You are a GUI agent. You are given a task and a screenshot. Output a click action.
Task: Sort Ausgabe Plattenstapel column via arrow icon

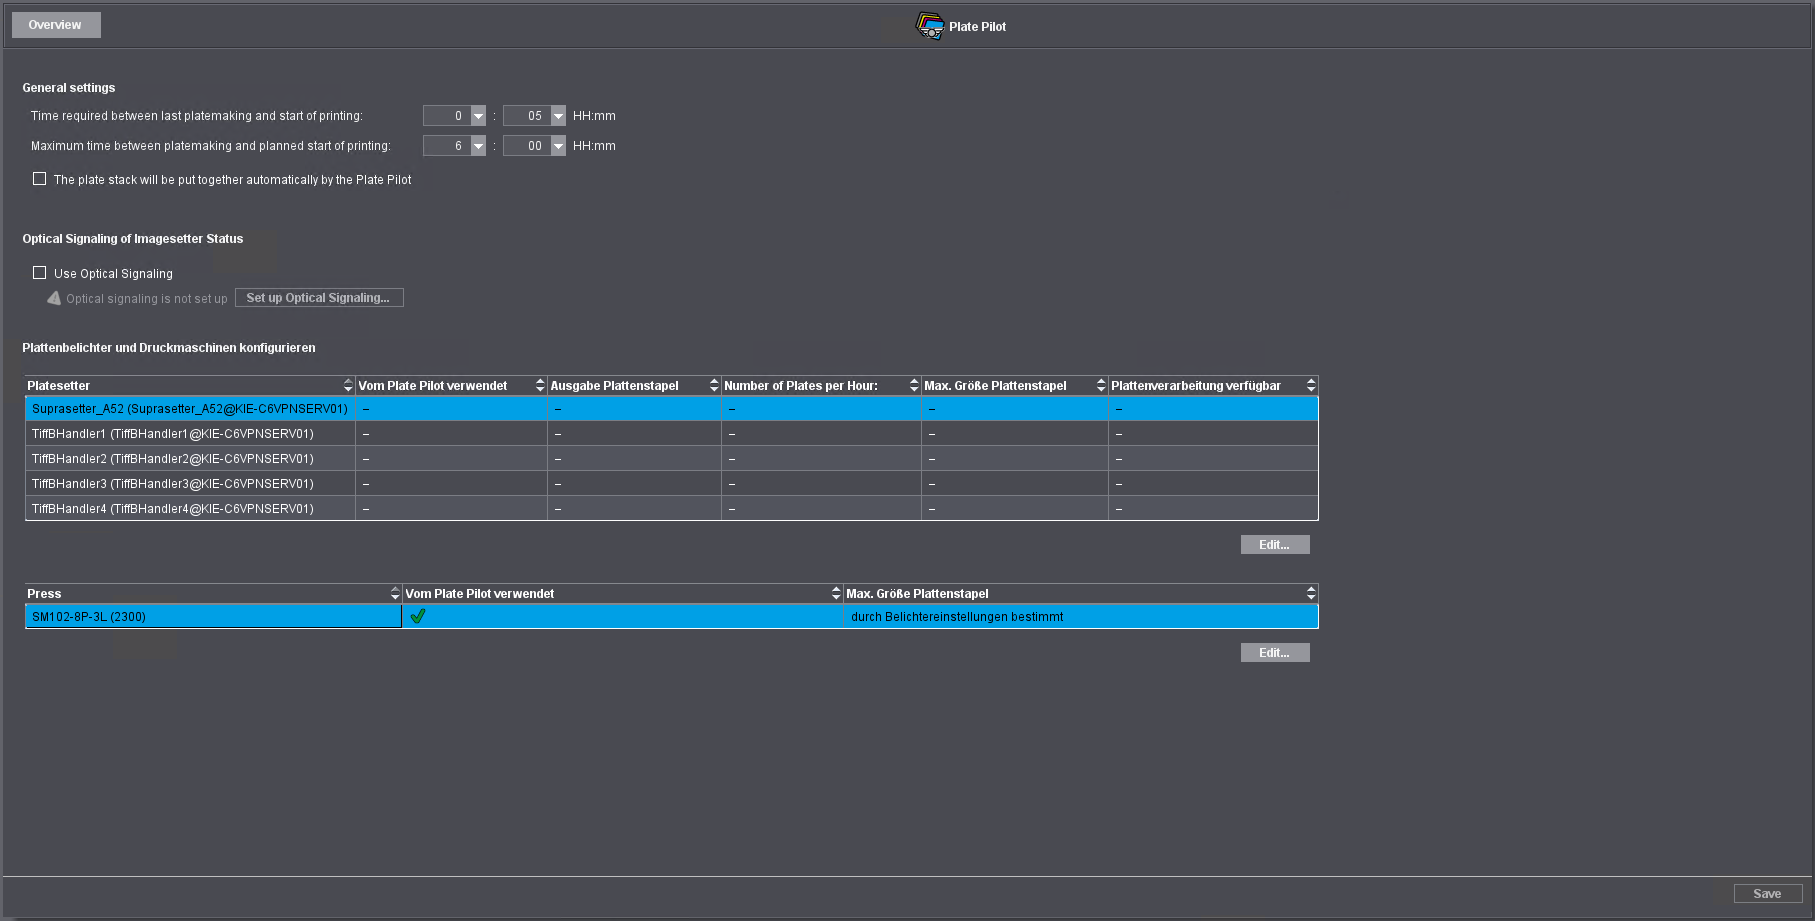(x=713, y=386)
